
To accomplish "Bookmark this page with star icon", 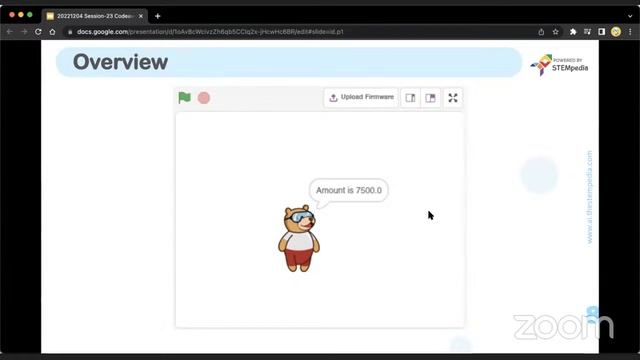I will pos(555,31).
